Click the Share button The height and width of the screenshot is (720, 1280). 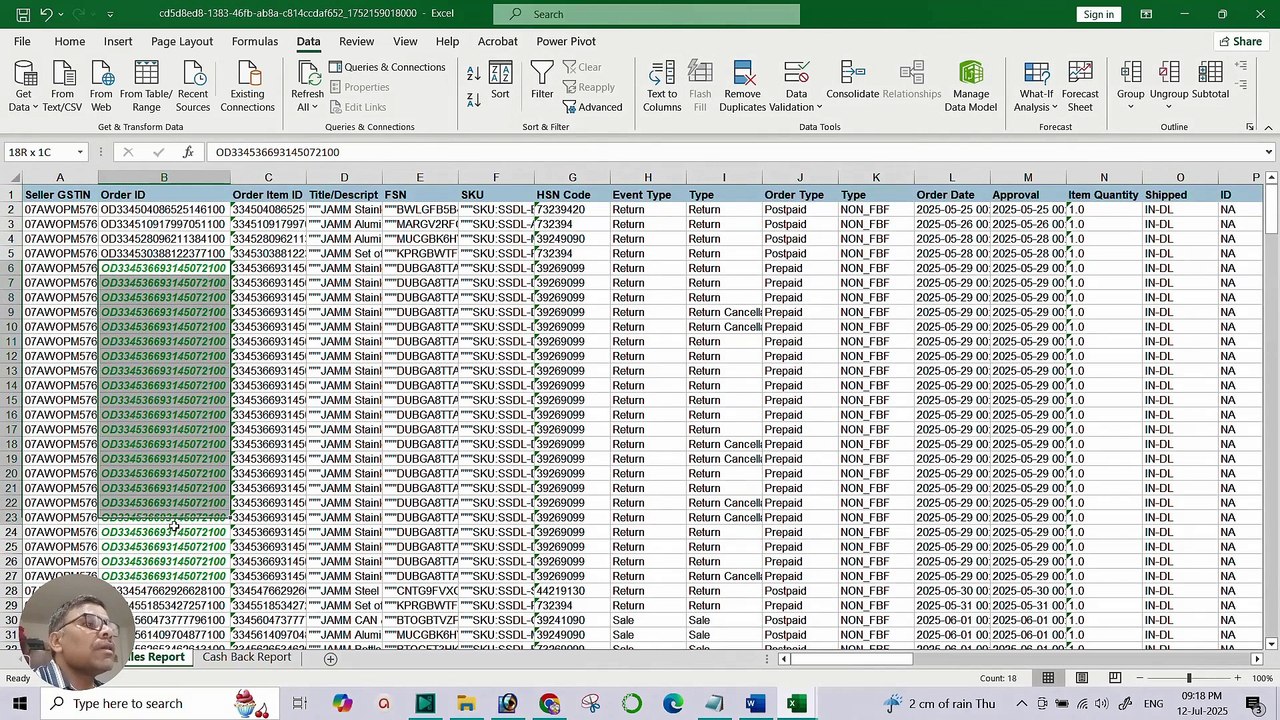coord(1239,41)
